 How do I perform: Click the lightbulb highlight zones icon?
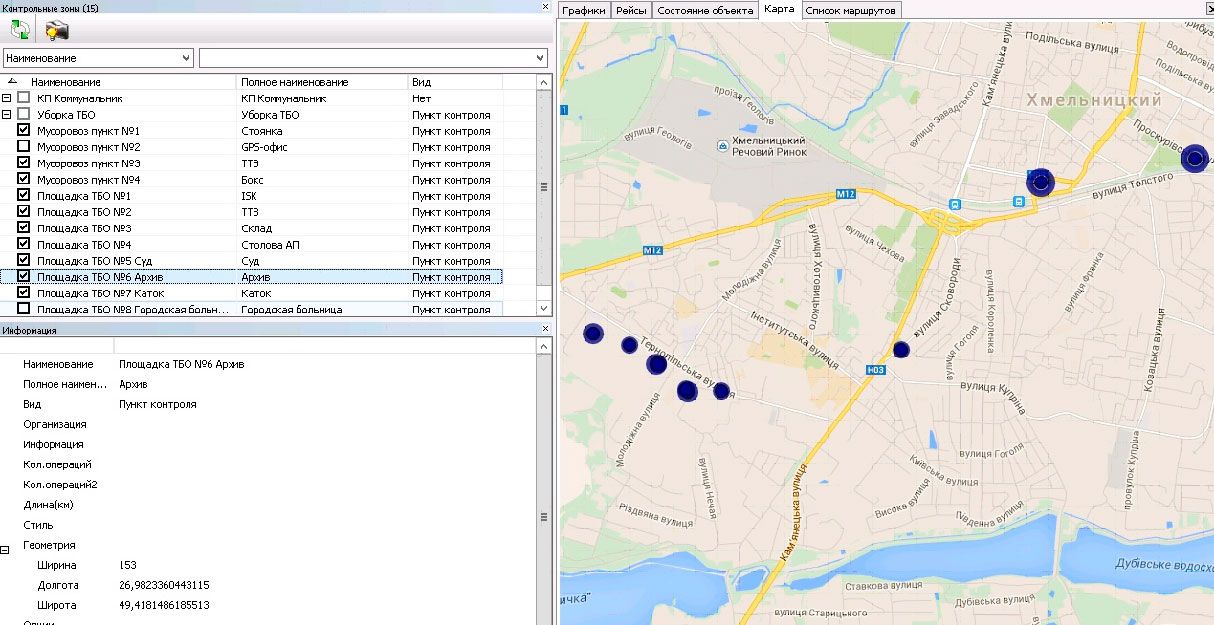tap(57, 30)
